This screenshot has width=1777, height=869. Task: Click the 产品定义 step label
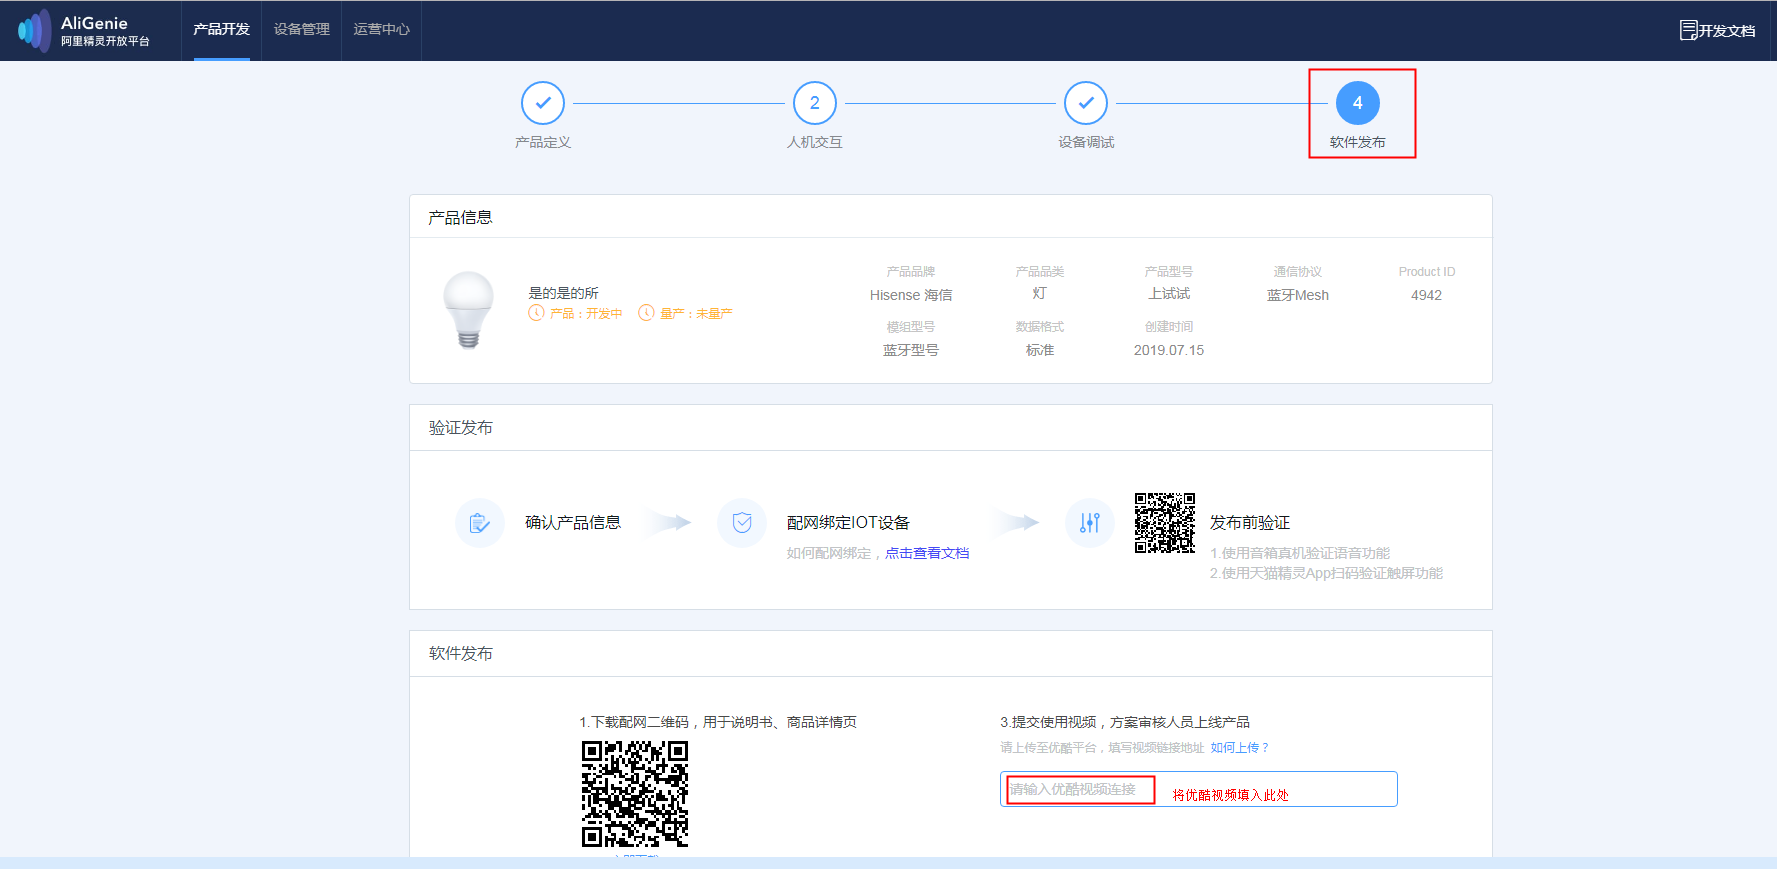543,142
